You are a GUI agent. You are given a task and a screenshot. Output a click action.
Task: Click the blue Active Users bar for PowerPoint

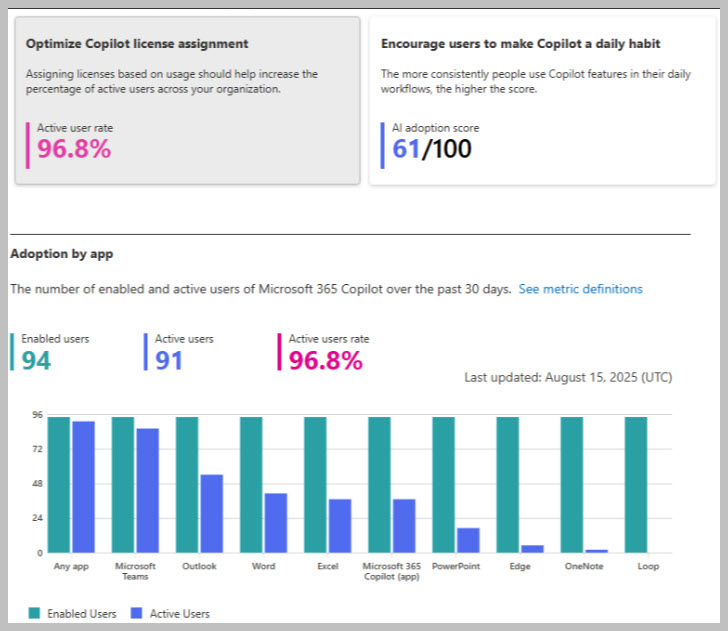click(x=468, y=540)
